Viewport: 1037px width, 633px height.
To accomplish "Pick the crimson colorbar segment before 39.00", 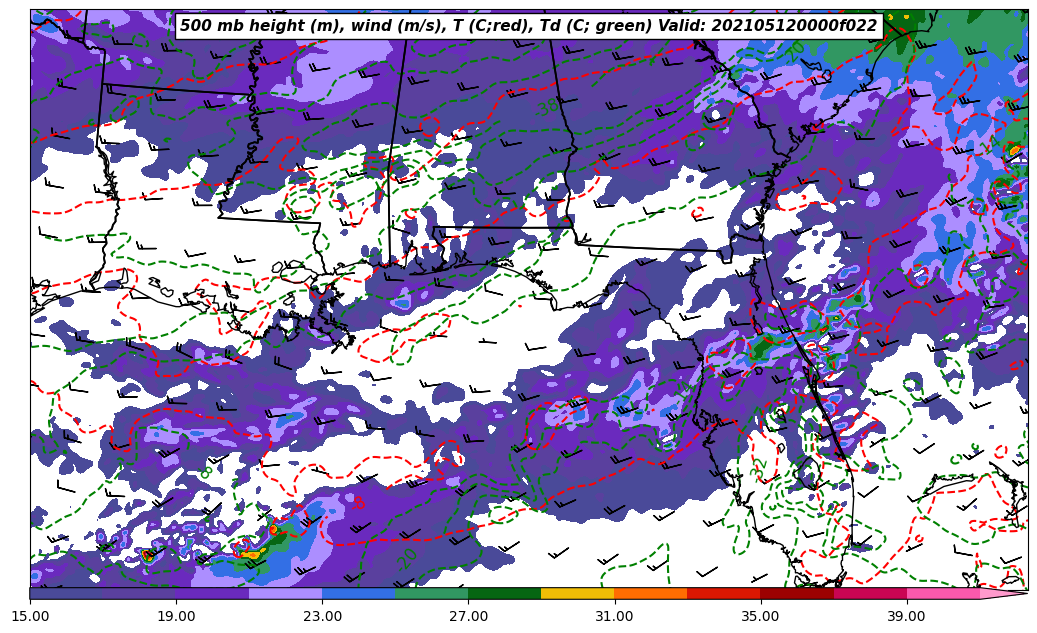I will [870, 593].
